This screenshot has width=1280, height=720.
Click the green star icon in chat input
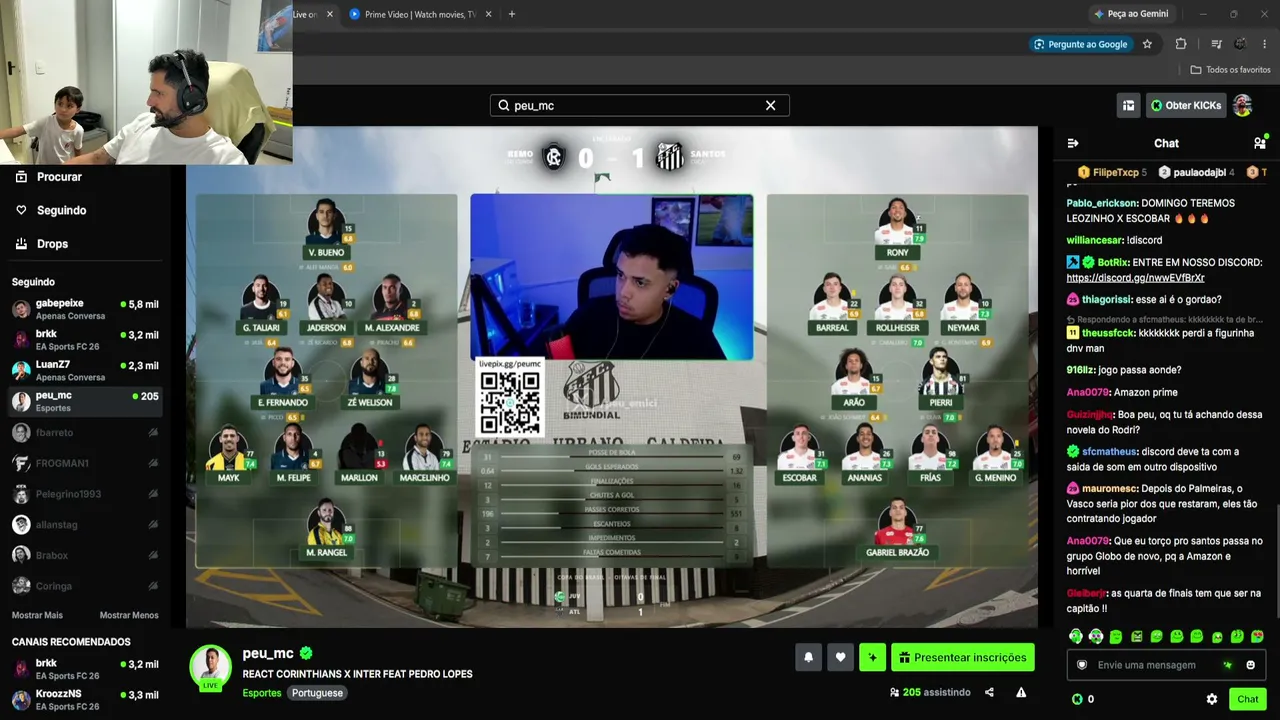[1228, 665]
